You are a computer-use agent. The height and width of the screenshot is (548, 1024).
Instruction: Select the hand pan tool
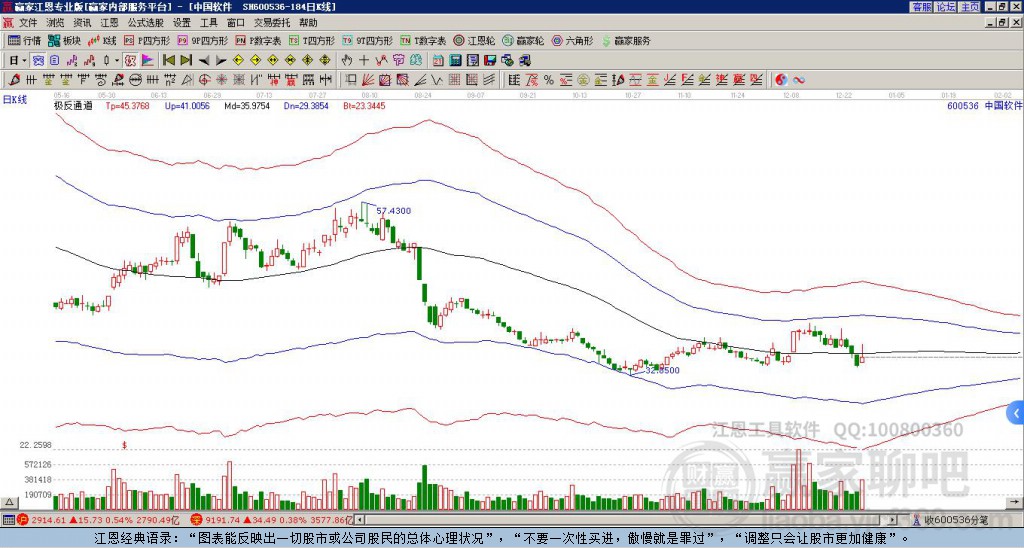click(347, 61)
